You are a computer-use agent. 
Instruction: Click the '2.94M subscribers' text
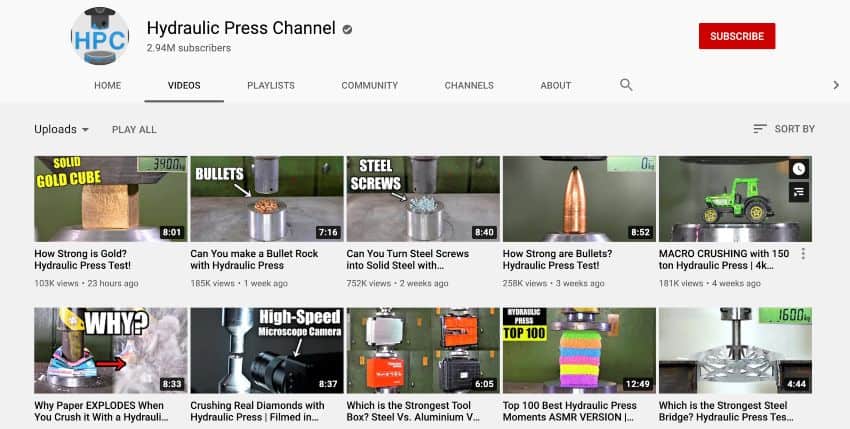coord(189,48)
